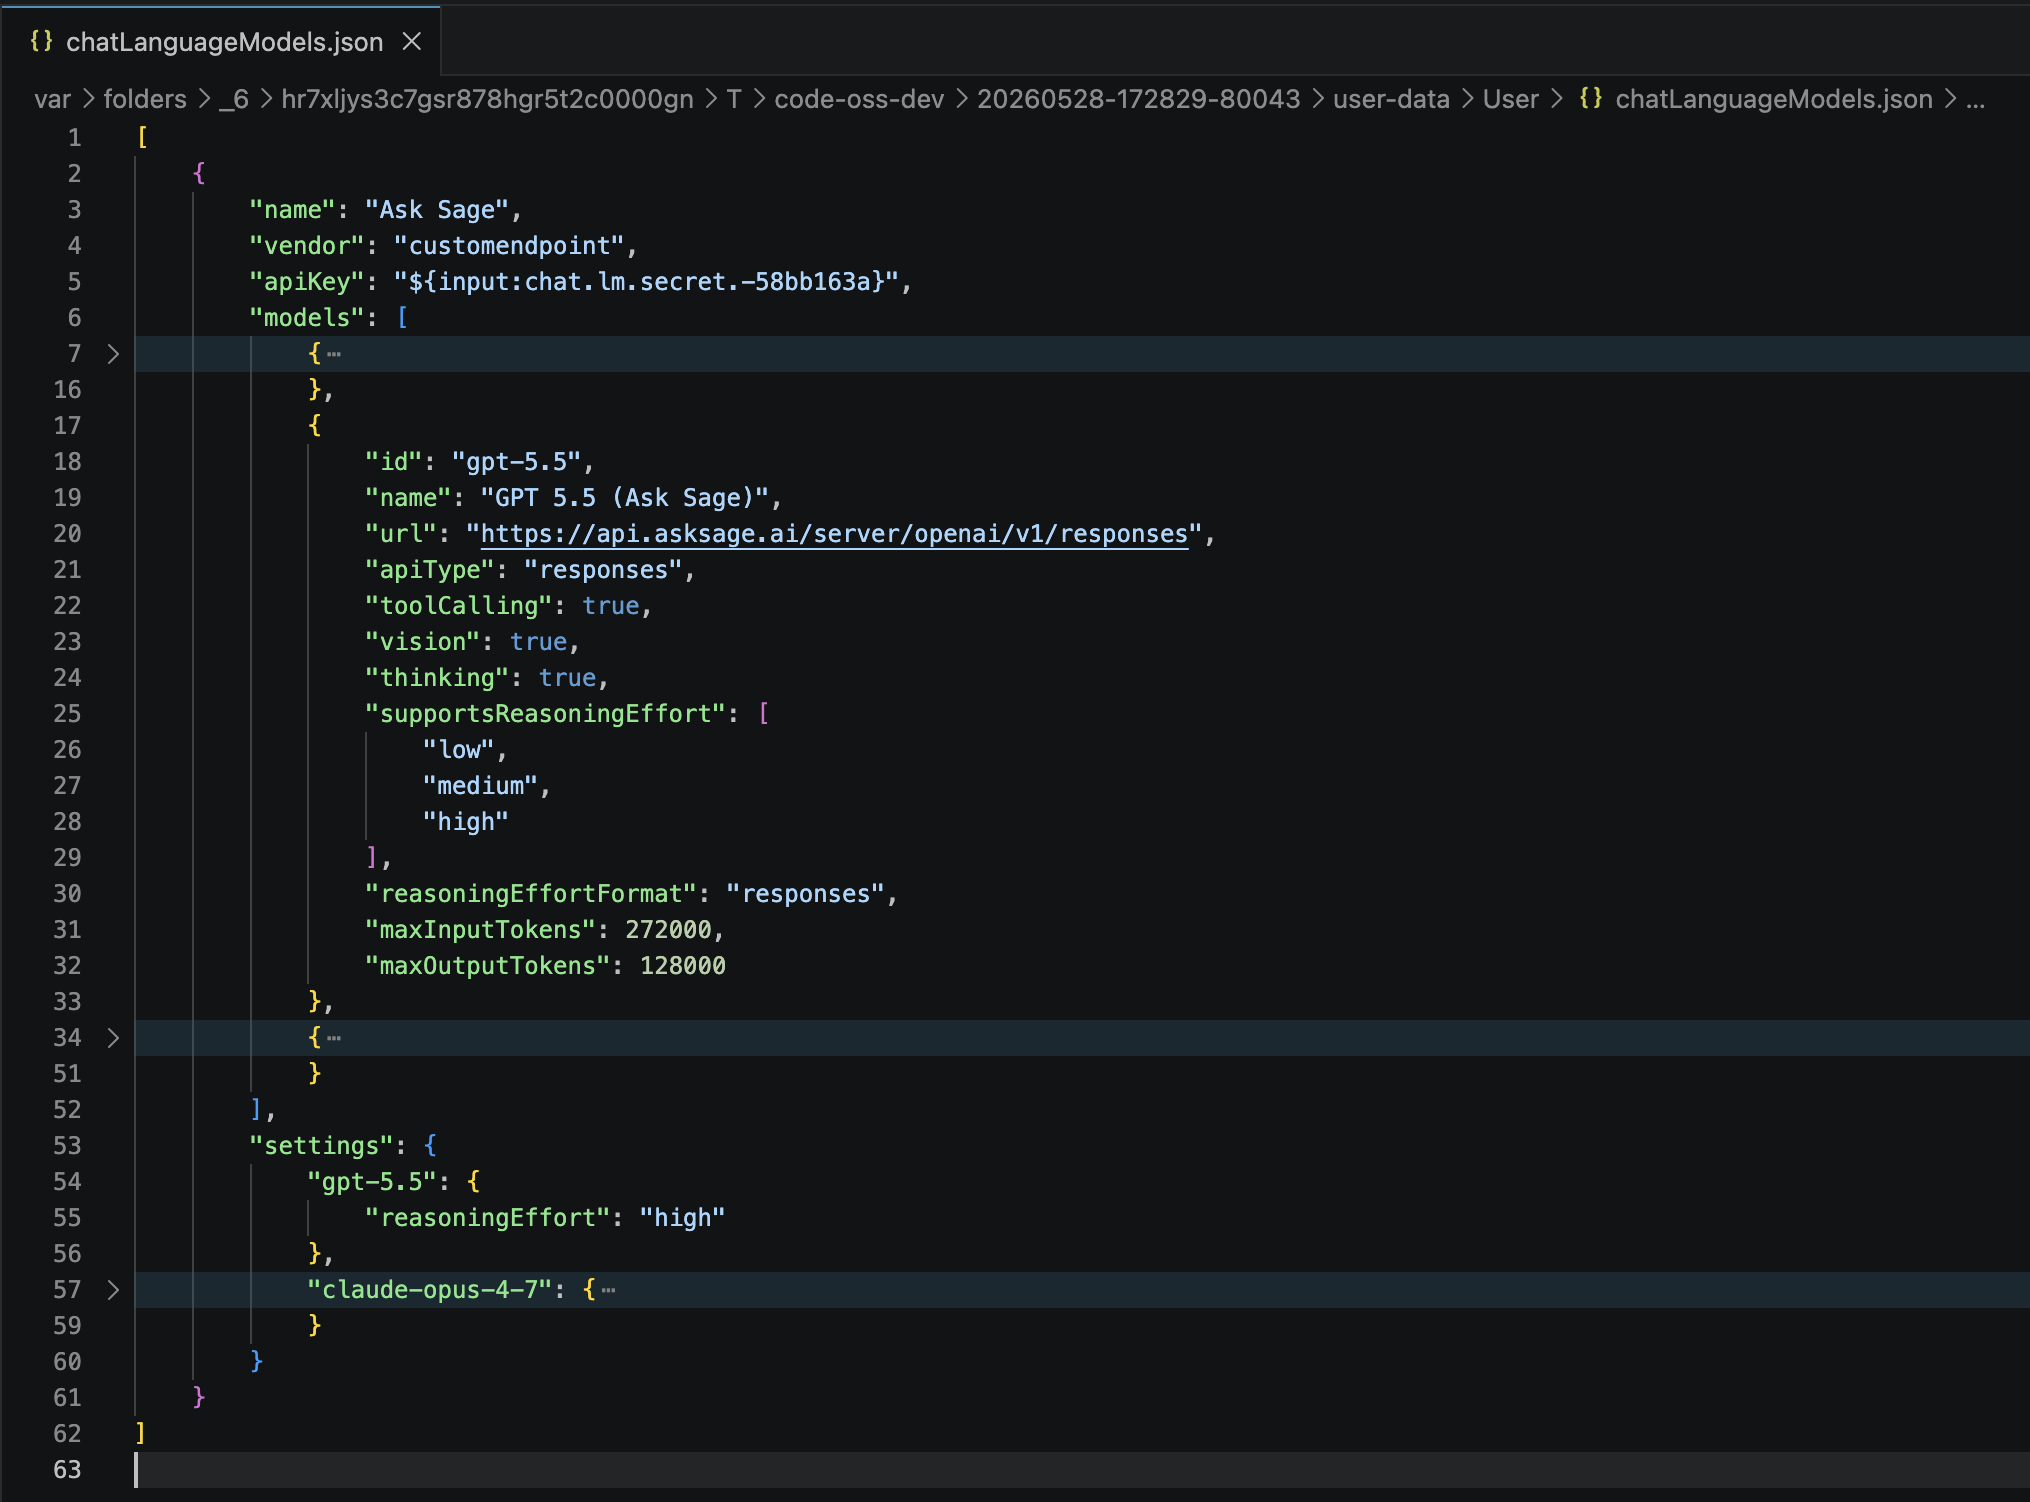2030x1502 pixels.
Task: Click the opening bracket on line 1
Action: click(142, 138)
